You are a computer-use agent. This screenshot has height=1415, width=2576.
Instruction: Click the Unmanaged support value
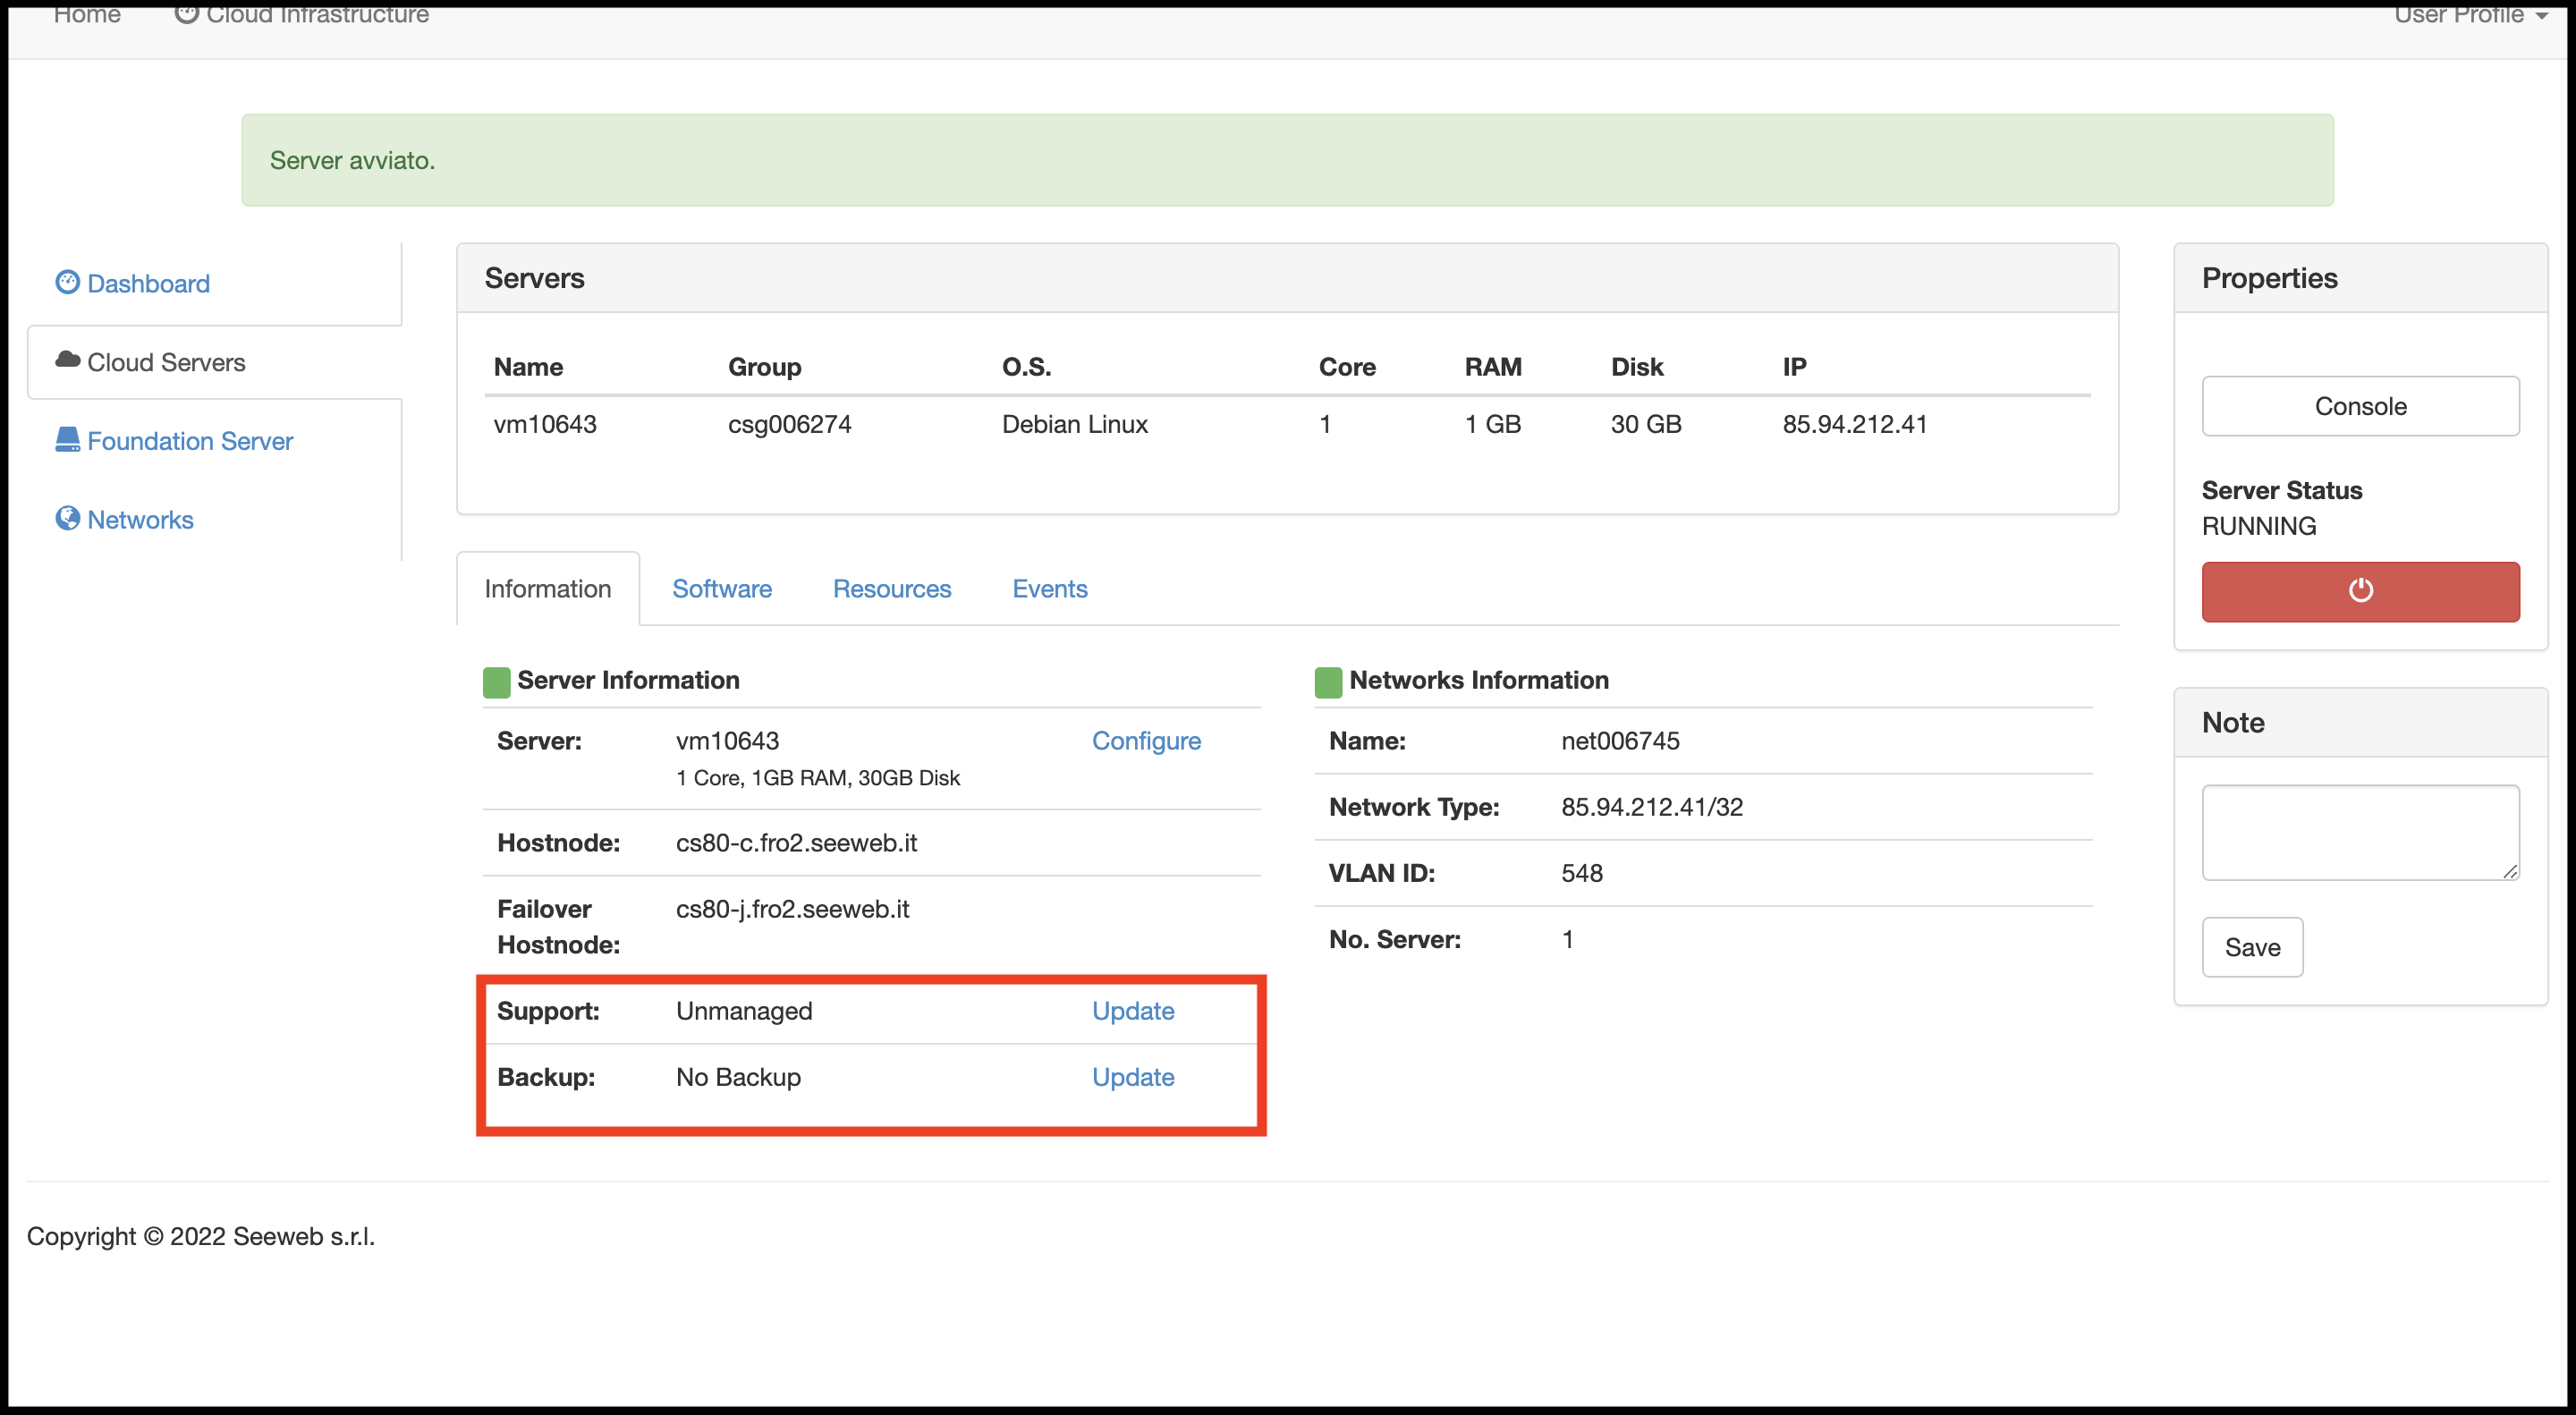click(744, 1011)
